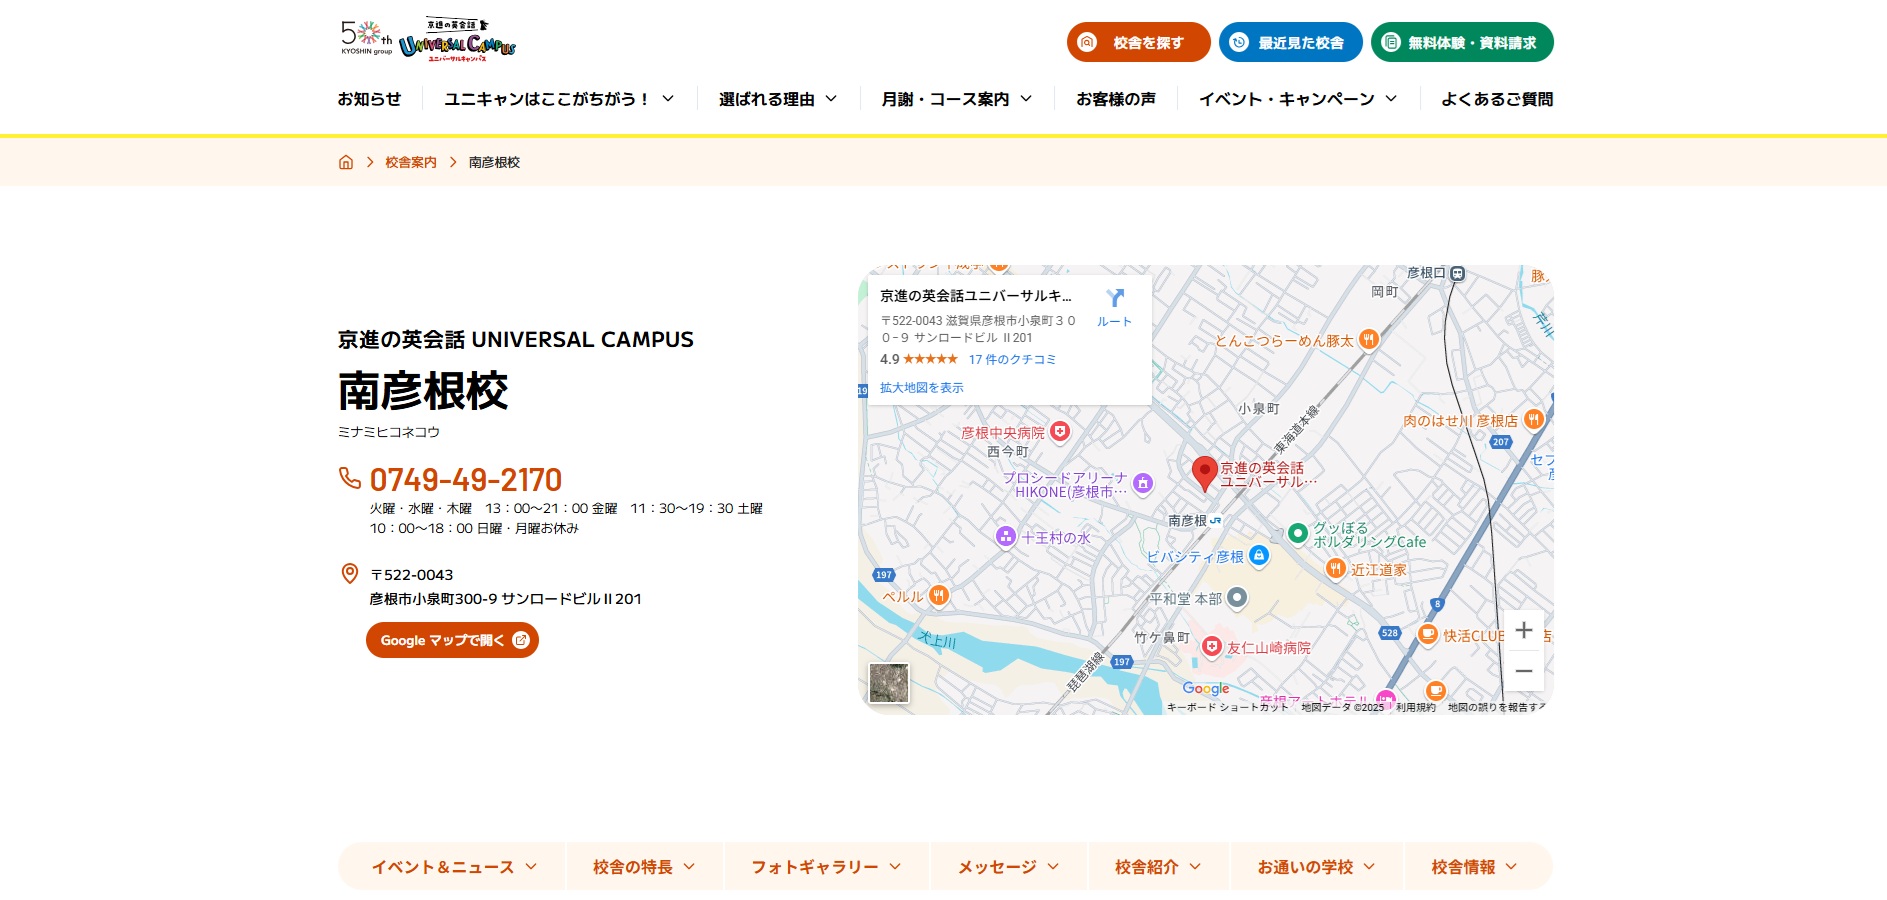Open よくあるご質問 menu item

coord(1497,99)
